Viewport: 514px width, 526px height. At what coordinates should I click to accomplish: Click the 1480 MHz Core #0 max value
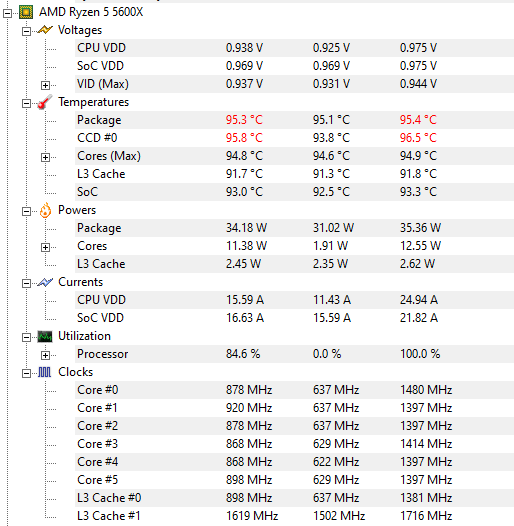coord(426,390)
